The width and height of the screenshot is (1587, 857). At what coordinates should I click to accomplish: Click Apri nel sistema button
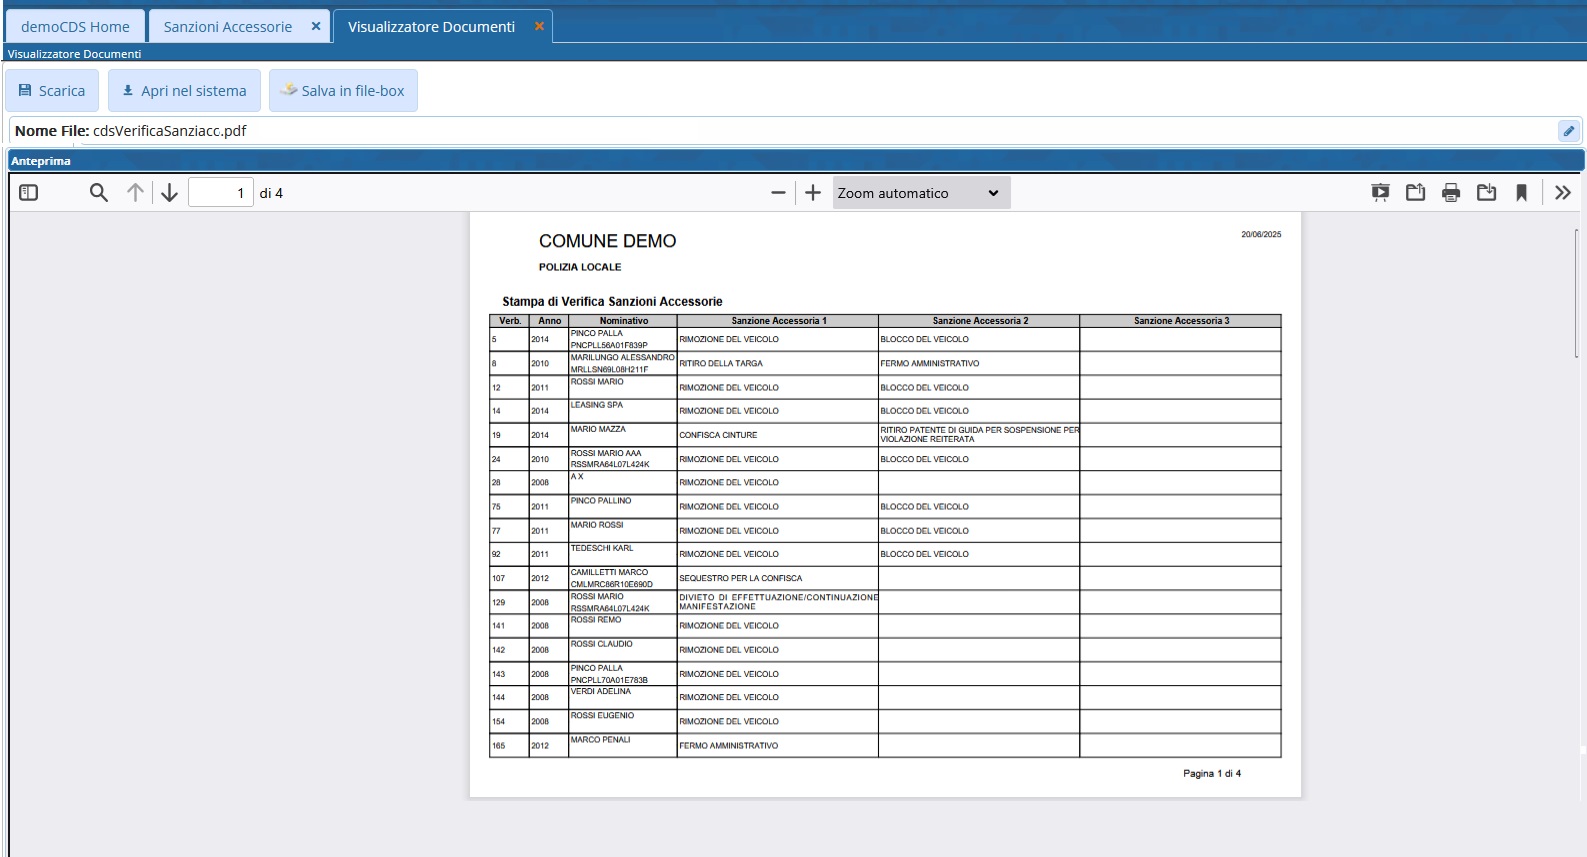click(184, 90)
